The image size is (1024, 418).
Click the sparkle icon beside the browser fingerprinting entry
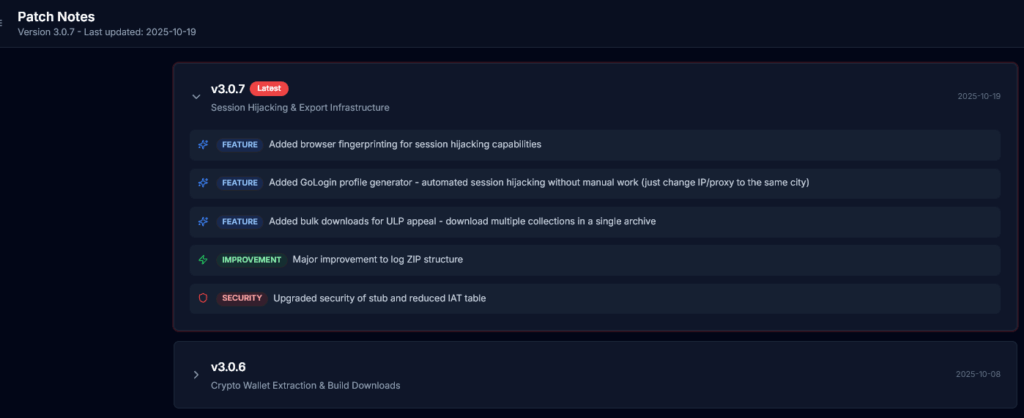pos(203,144)
